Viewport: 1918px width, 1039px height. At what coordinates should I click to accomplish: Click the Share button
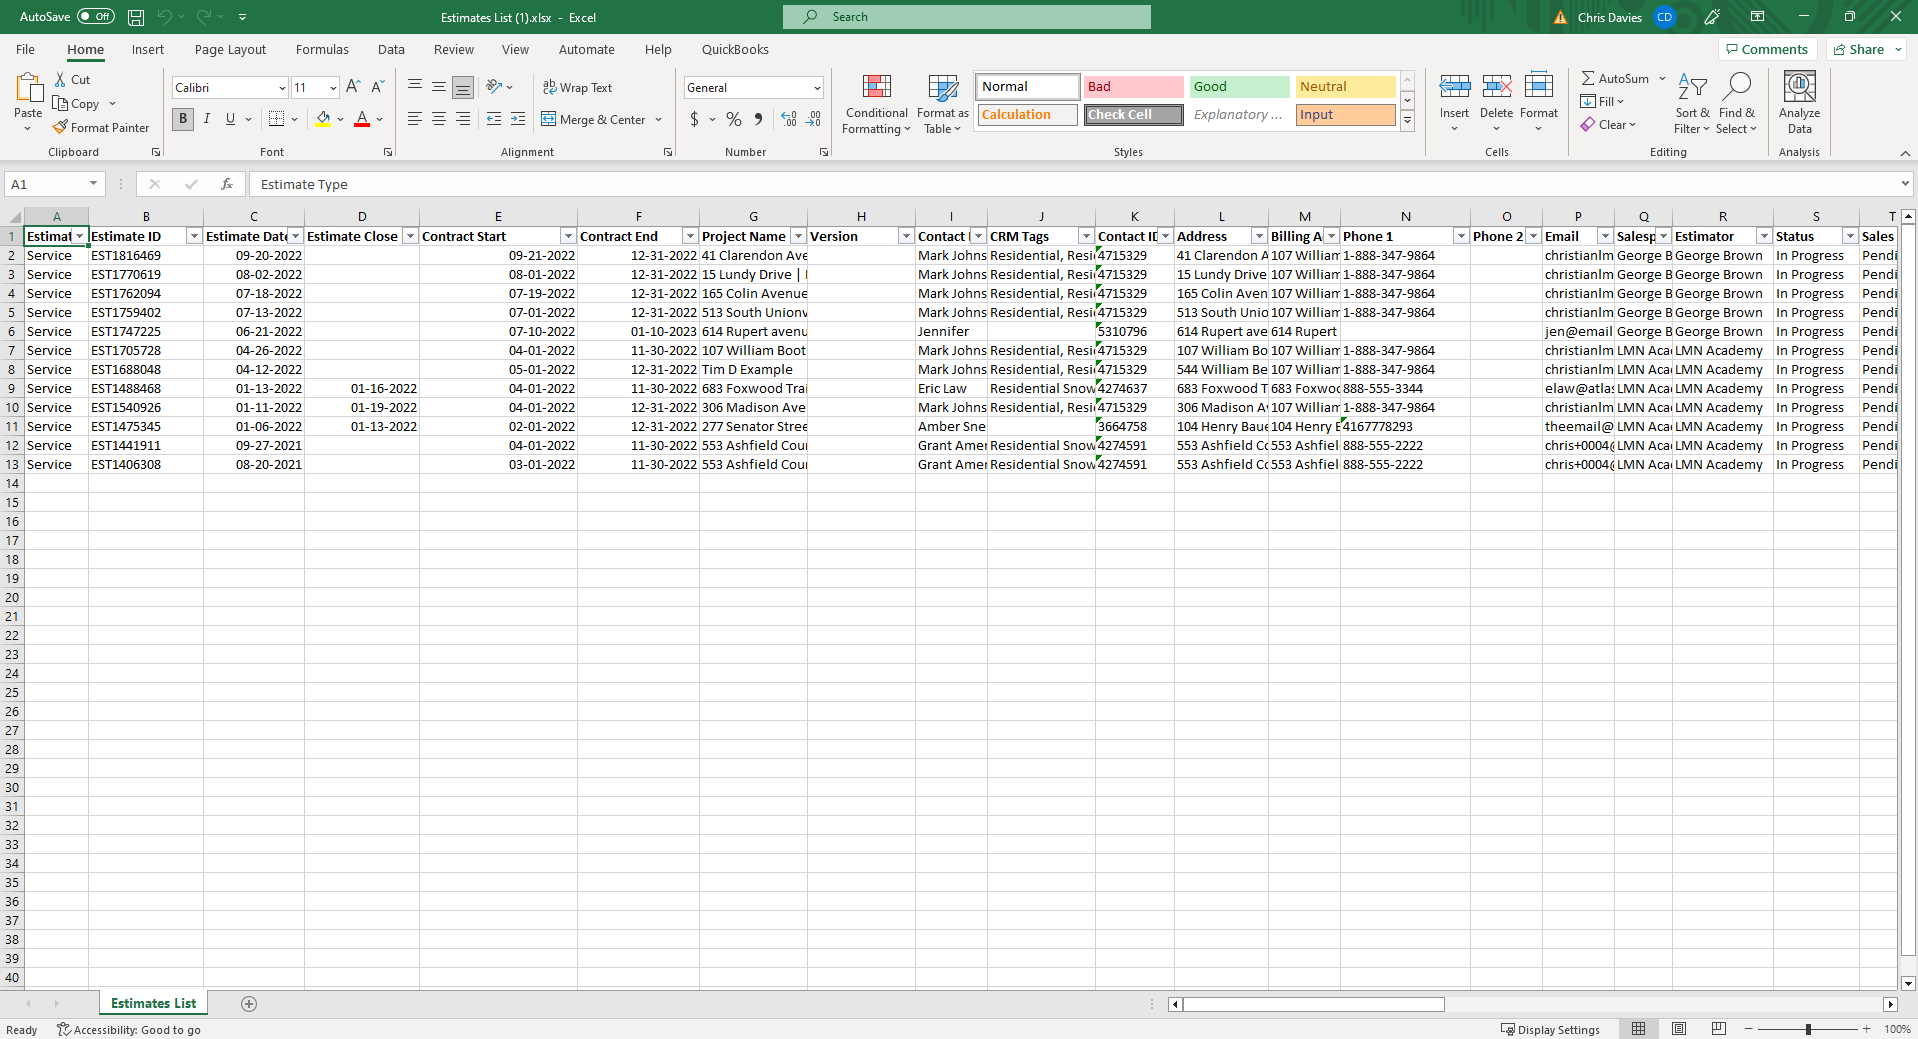click(1866, 50)
